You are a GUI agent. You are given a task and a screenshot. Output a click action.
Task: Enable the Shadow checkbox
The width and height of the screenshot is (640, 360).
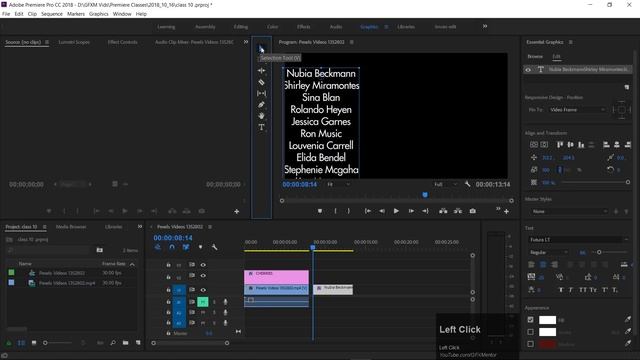(530, 344)
